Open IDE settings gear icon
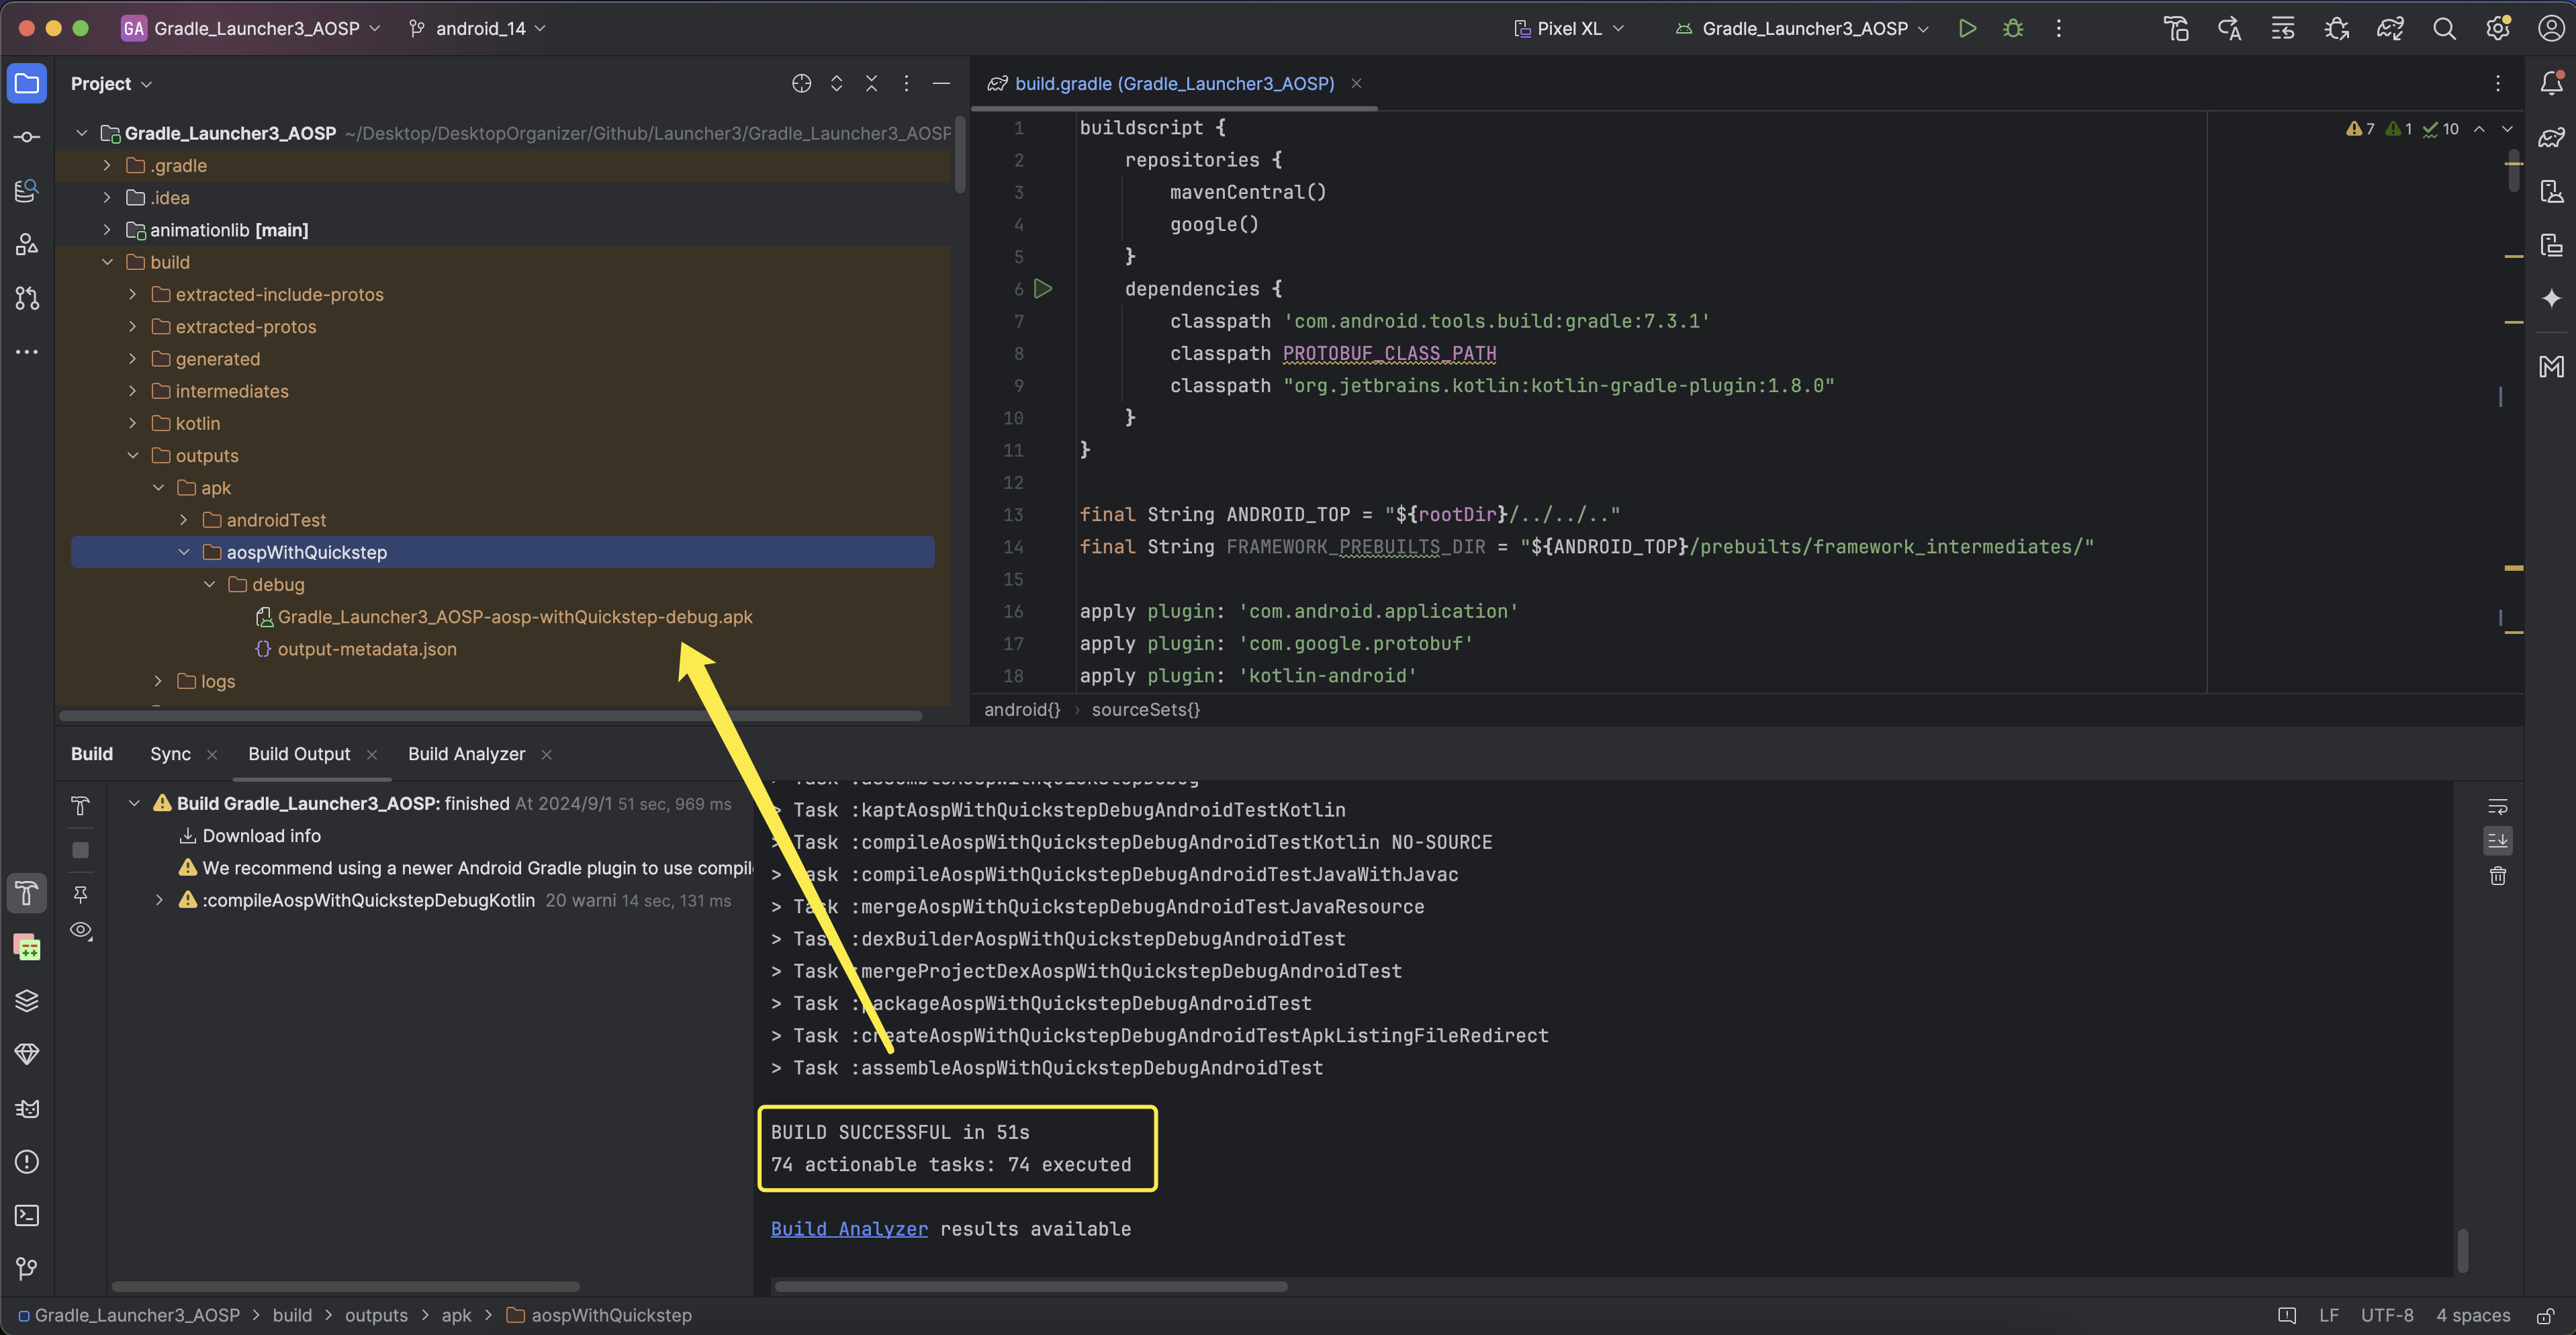Screen dimensions: 2576x1335 click(2498, 29)
